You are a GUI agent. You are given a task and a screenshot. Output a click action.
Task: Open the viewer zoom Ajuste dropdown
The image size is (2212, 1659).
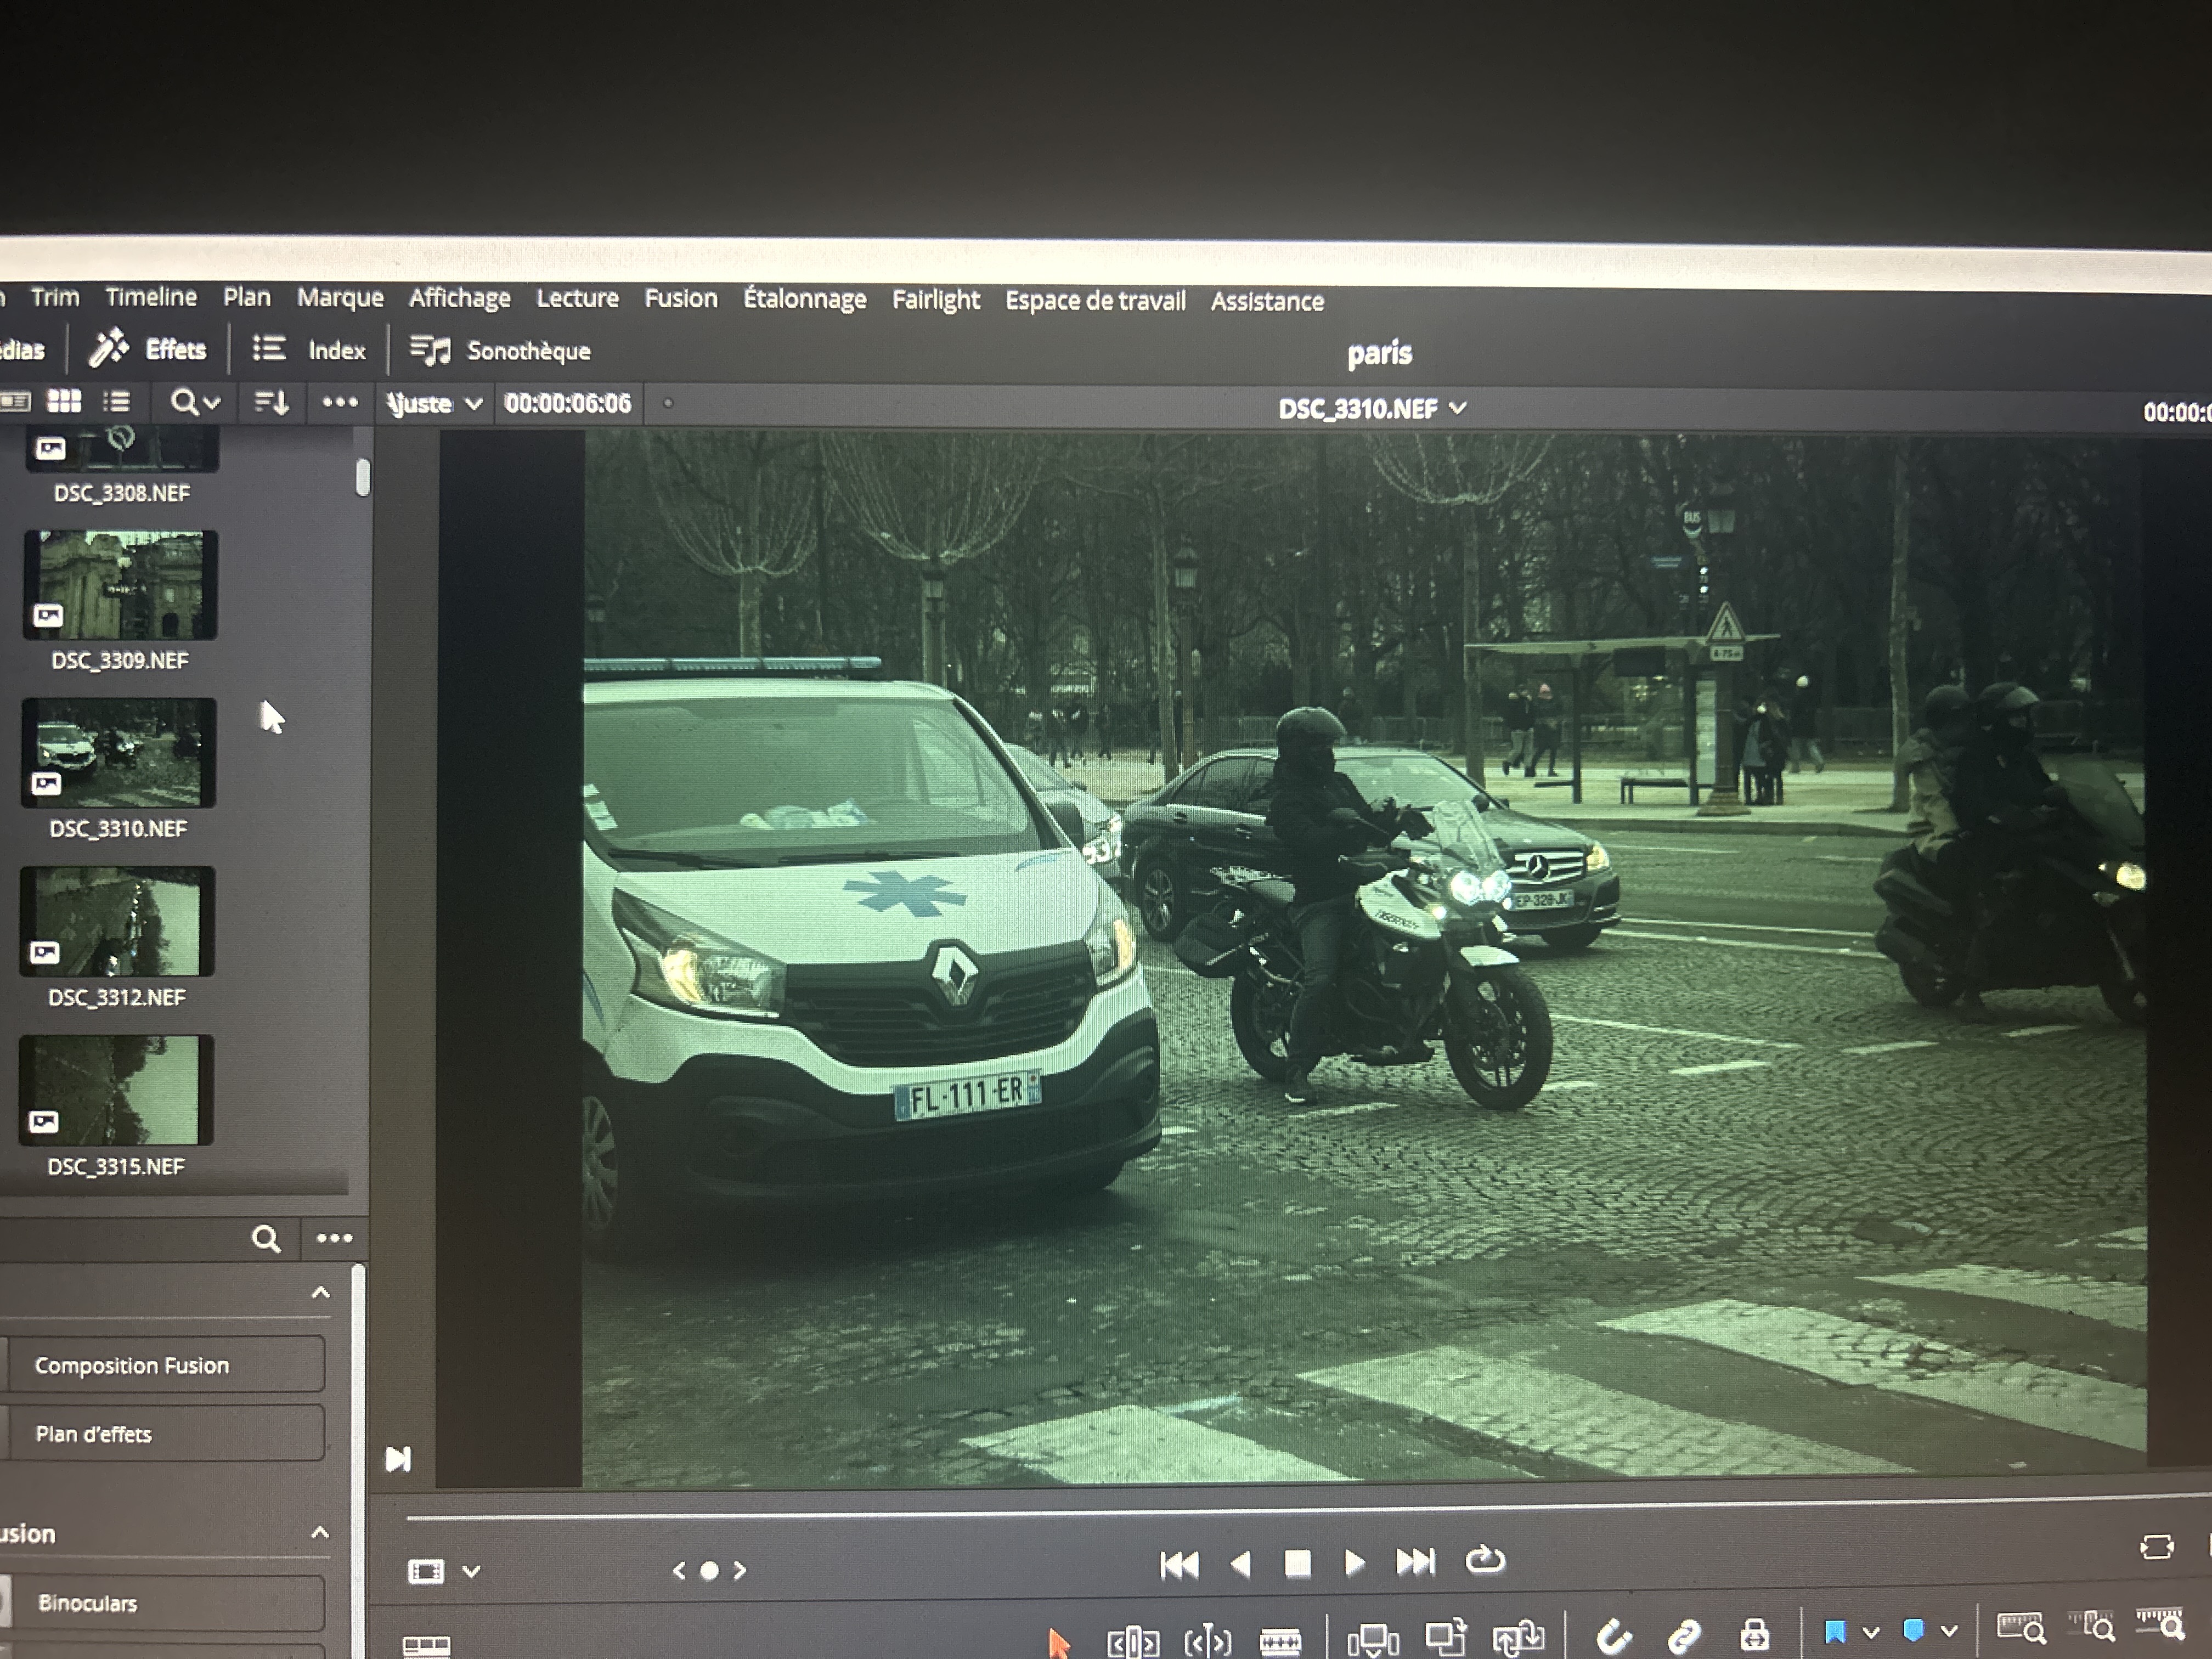[435, 404]
